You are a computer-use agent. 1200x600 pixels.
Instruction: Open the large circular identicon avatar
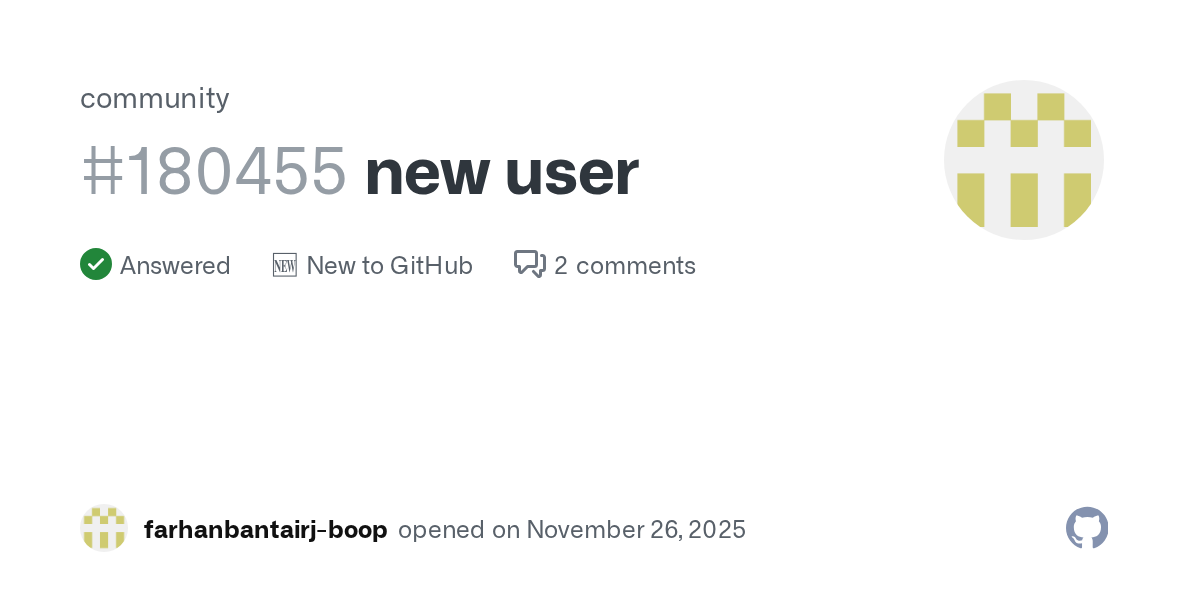pos(1023,160)
